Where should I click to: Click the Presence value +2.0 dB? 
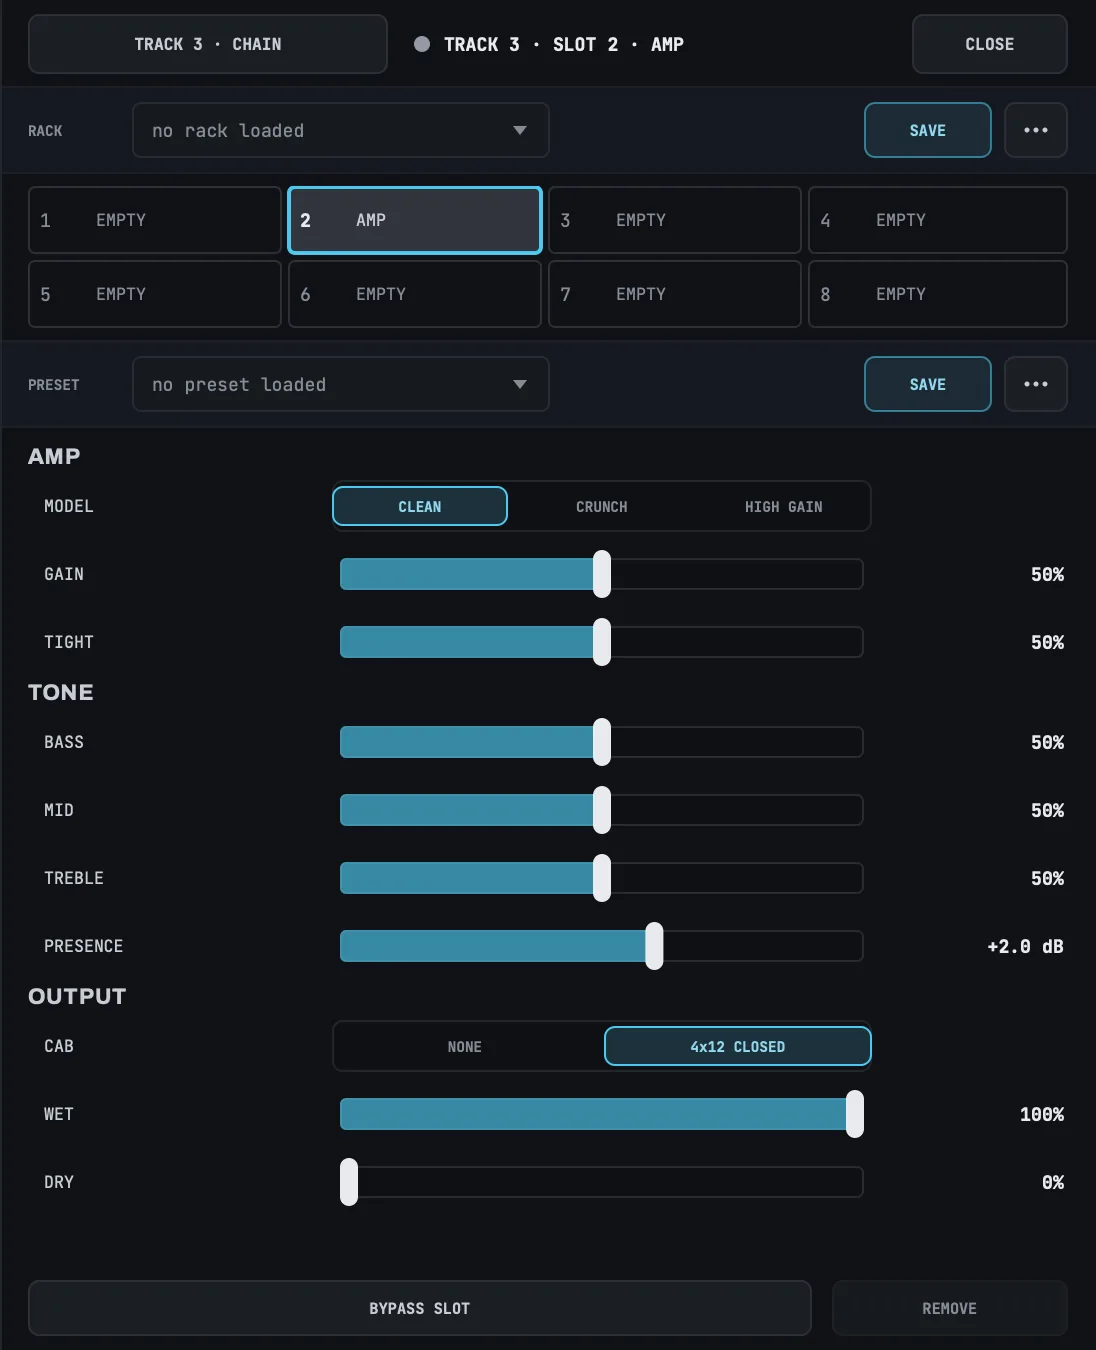coord(1025,946)
